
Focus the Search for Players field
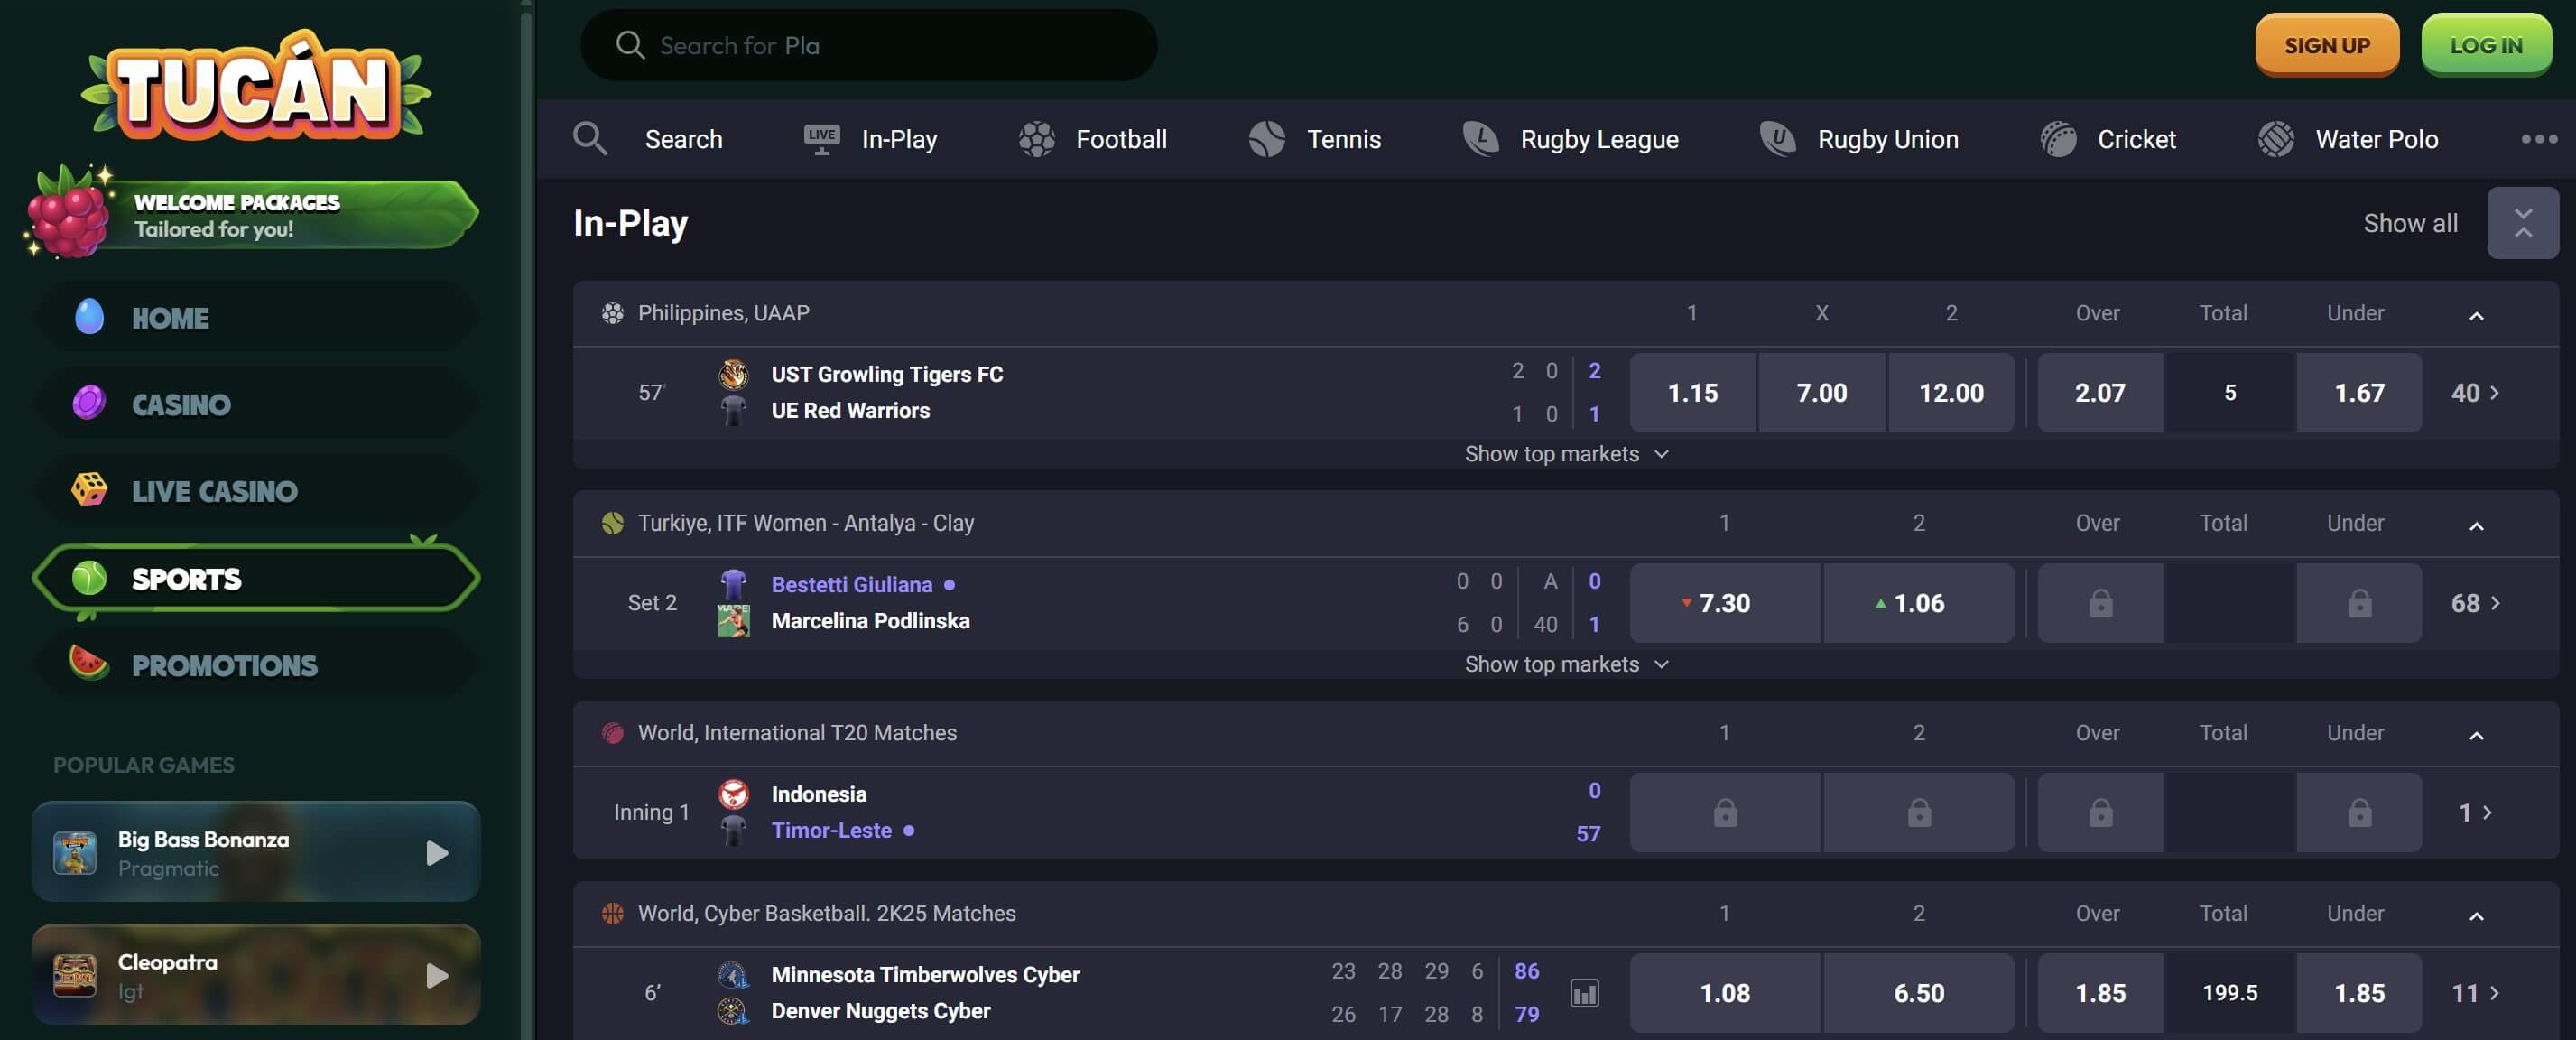pos(880,45)
